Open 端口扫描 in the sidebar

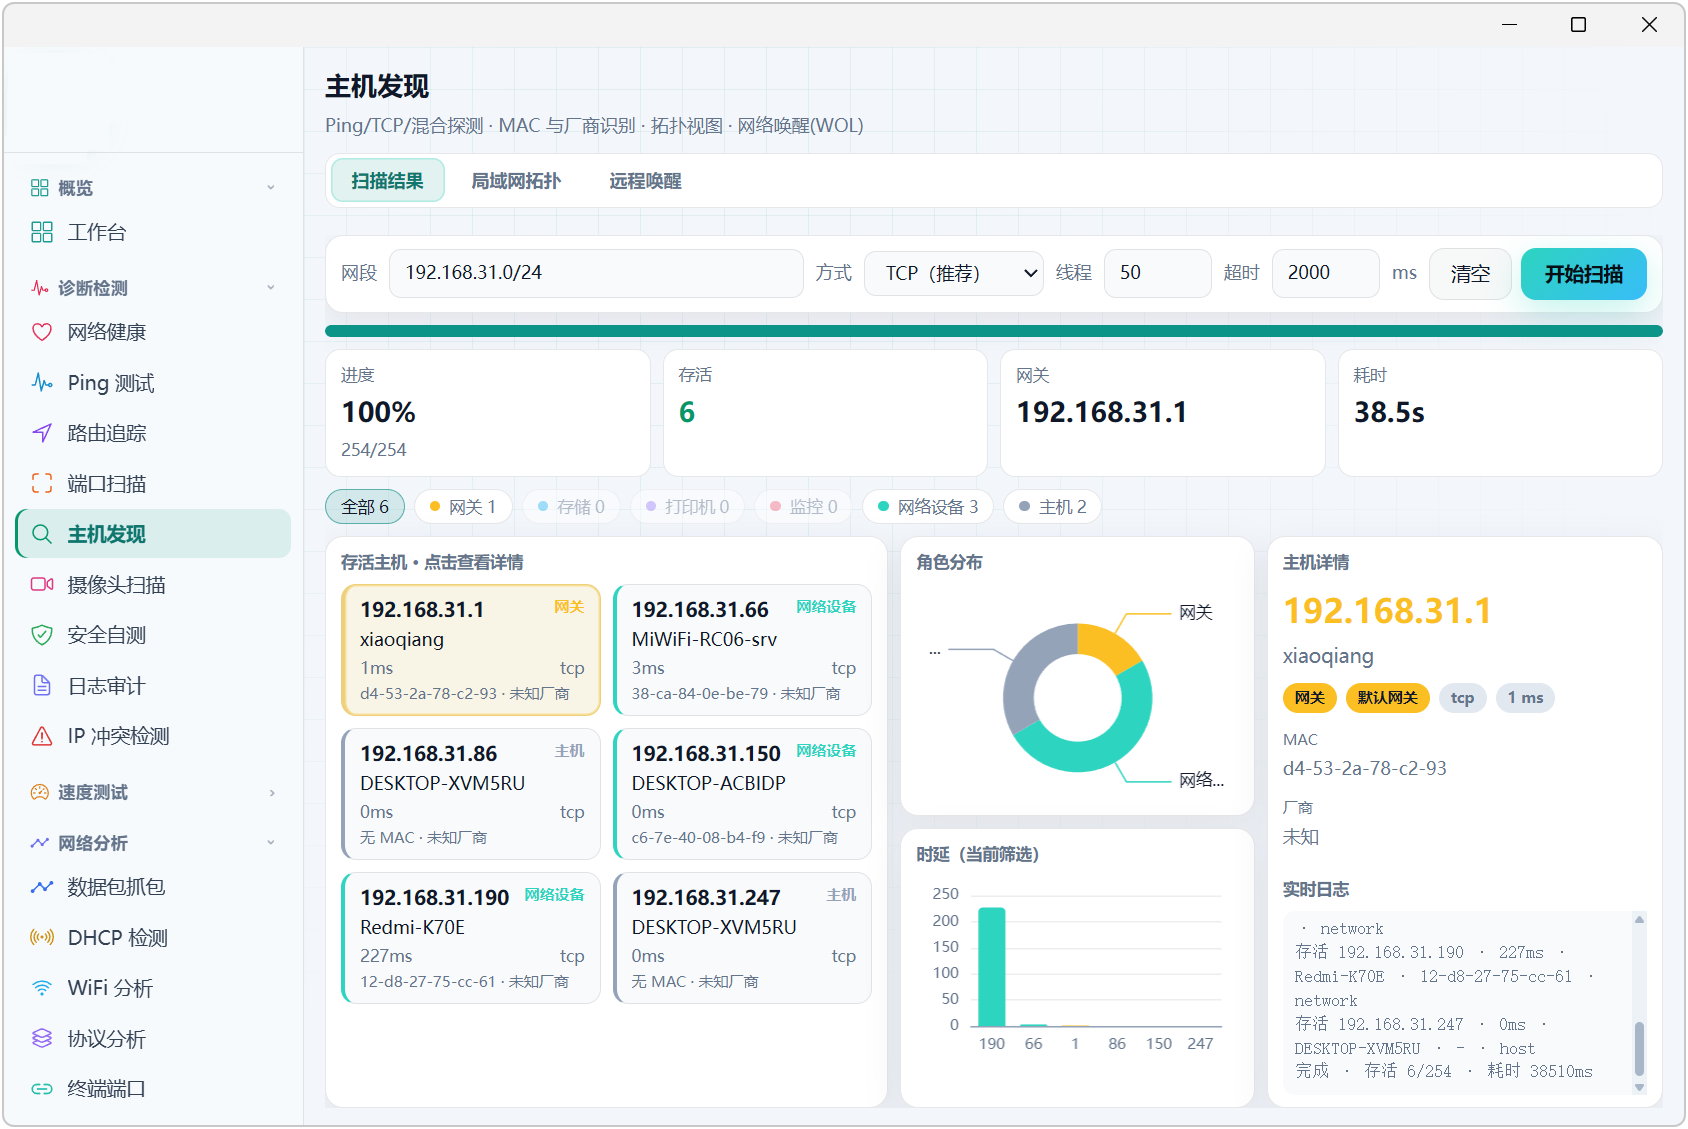[153, 484]
